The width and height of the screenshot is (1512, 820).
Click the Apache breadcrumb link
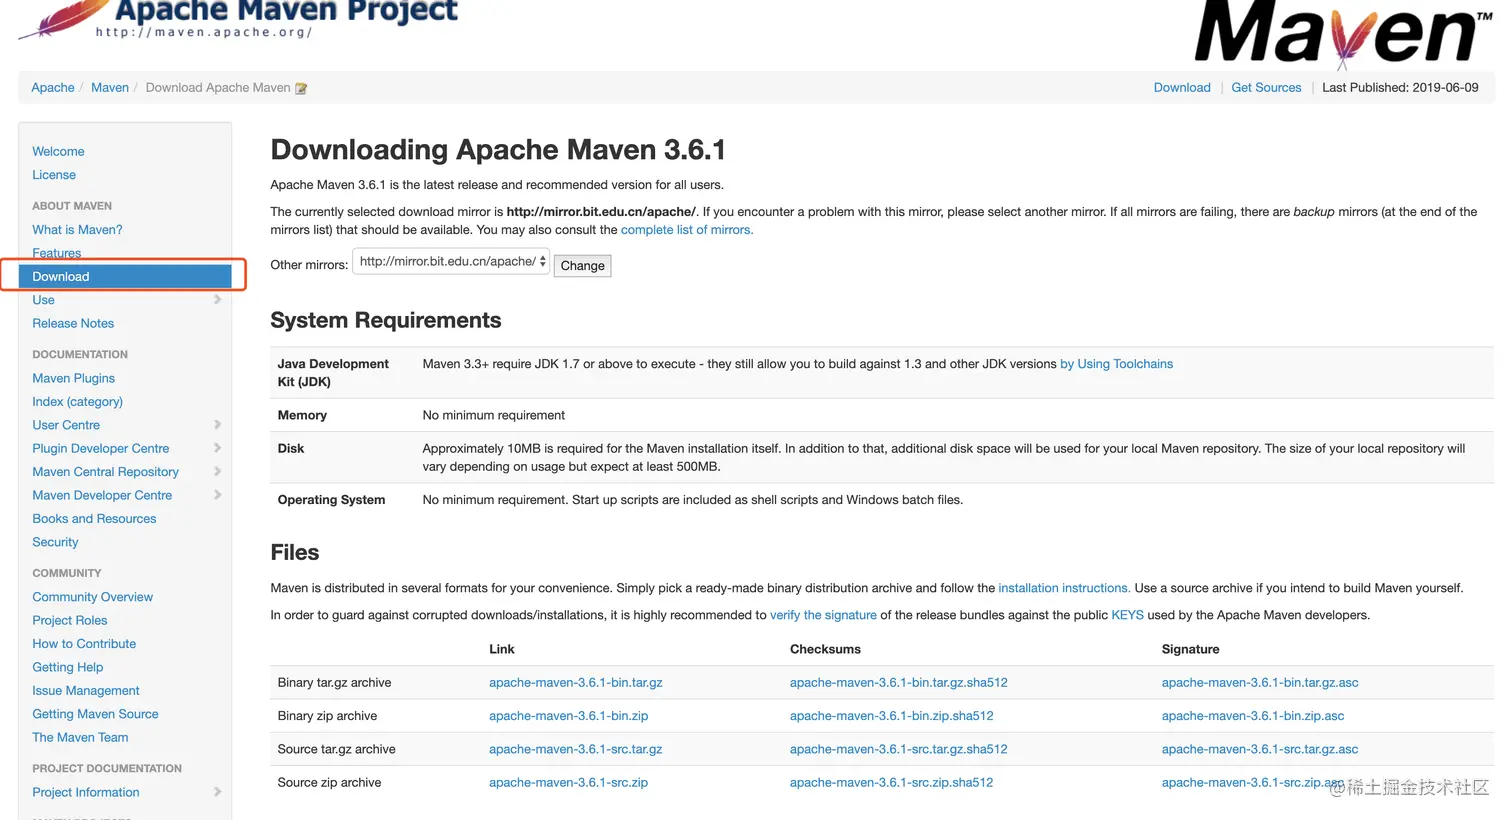[53, 88]
